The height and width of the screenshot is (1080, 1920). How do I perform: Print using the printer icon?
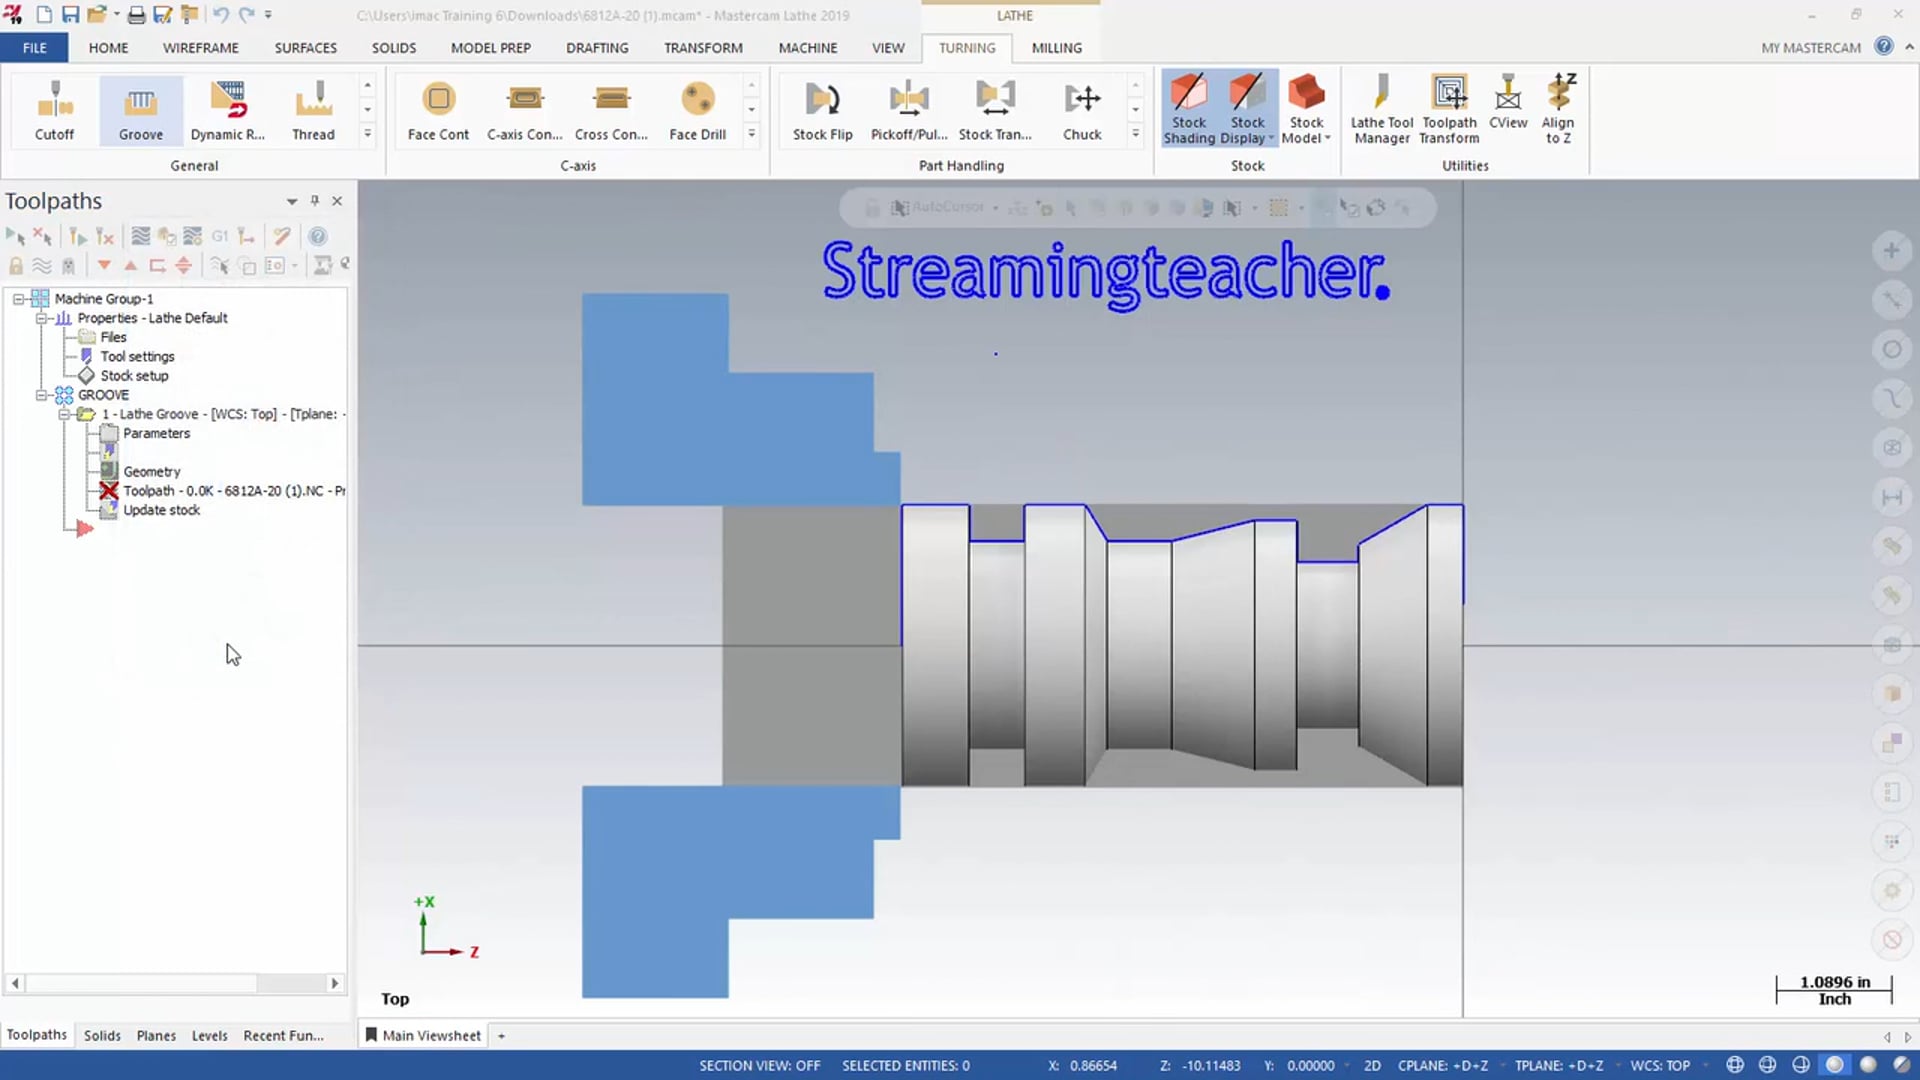(x=136, y=15)
